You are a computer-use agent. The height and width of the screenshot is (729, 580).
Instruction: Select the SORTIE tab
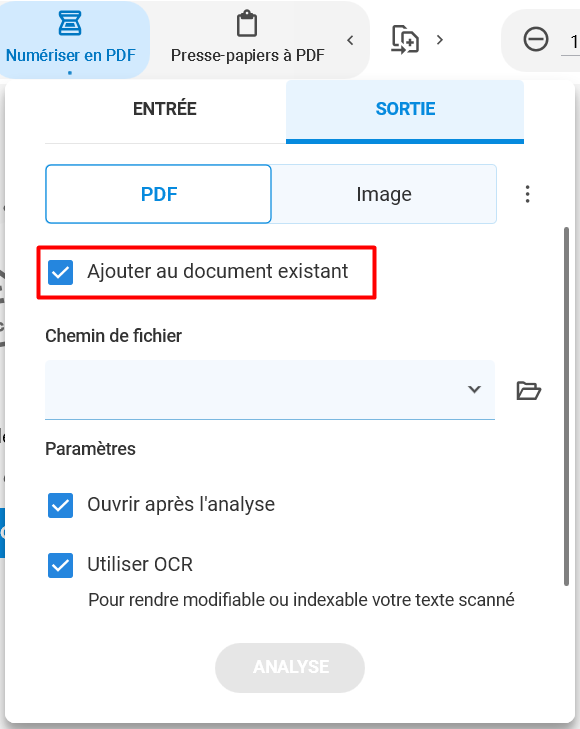(405, 111)
